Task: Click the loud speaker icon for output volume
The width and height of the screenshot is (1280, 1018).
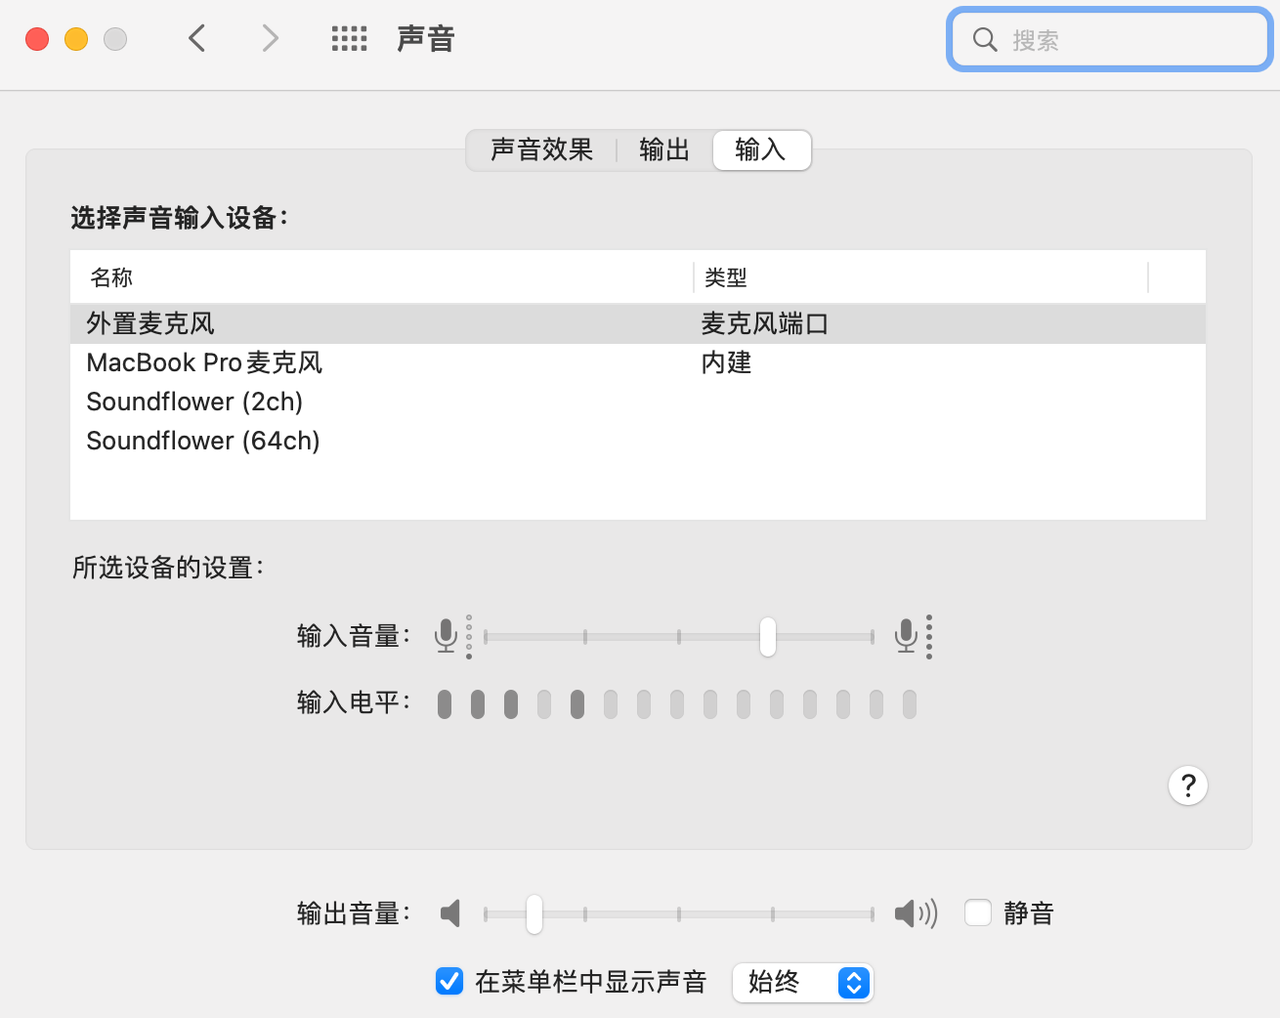Action: coord(916,913)
